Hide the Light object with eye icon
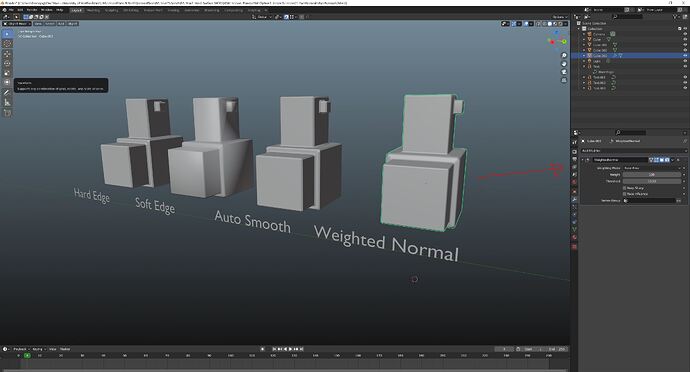 coord(685,61)
